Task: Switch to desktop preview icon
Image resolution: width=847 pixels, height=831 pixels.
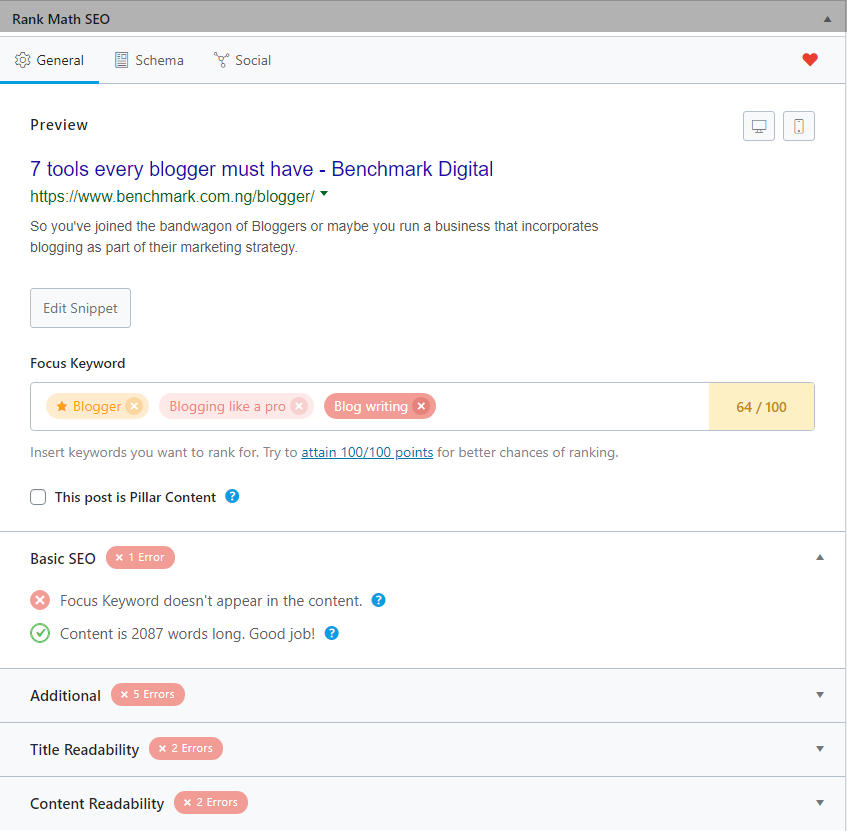Action: click(x=759, y=126)
